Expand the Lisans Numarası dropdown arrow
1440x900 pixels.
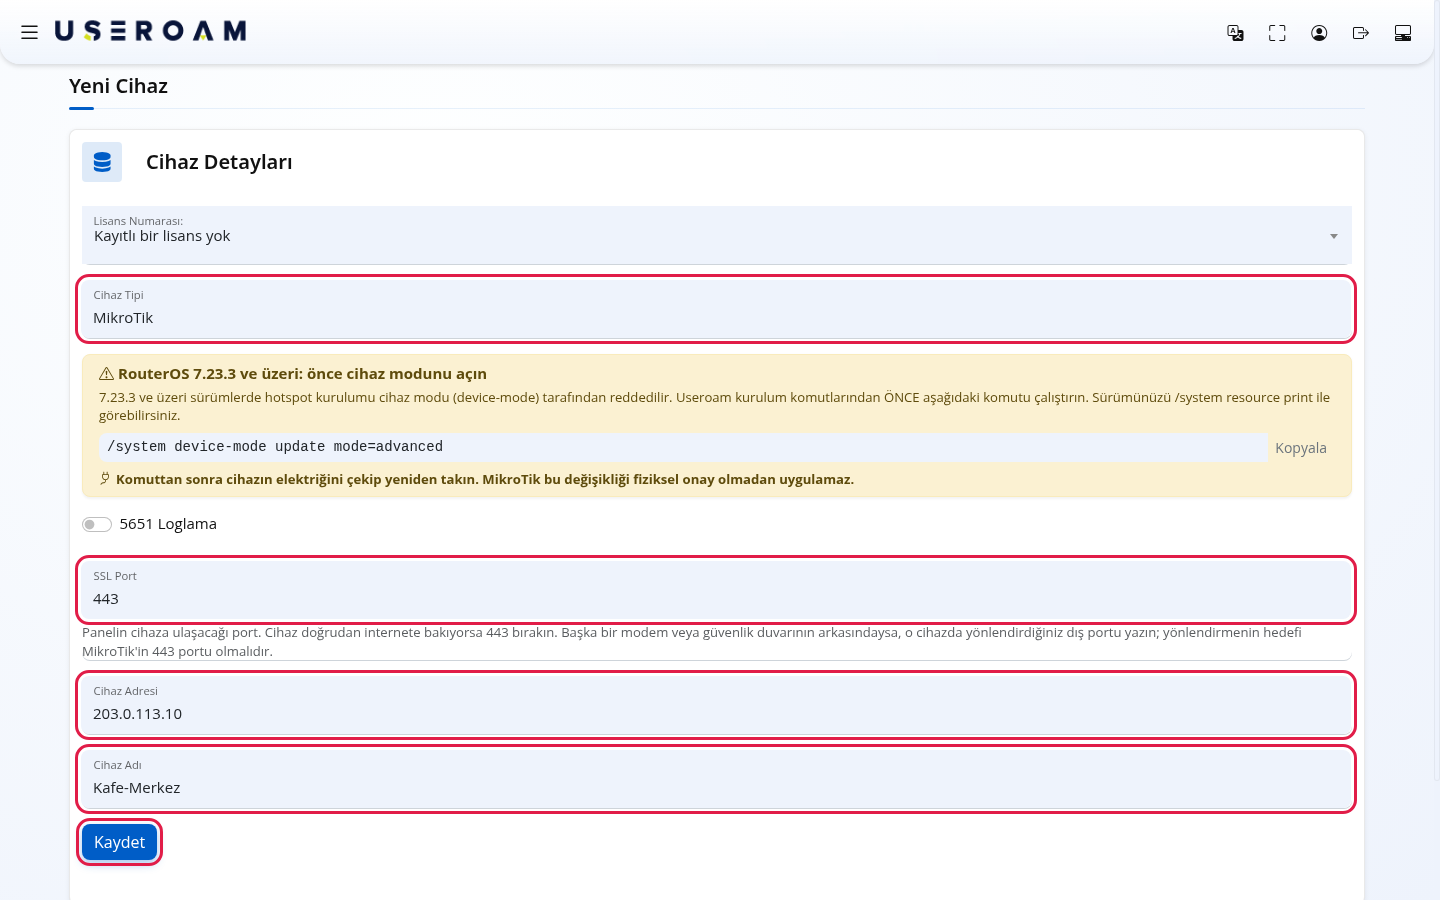coord(1333,236)
